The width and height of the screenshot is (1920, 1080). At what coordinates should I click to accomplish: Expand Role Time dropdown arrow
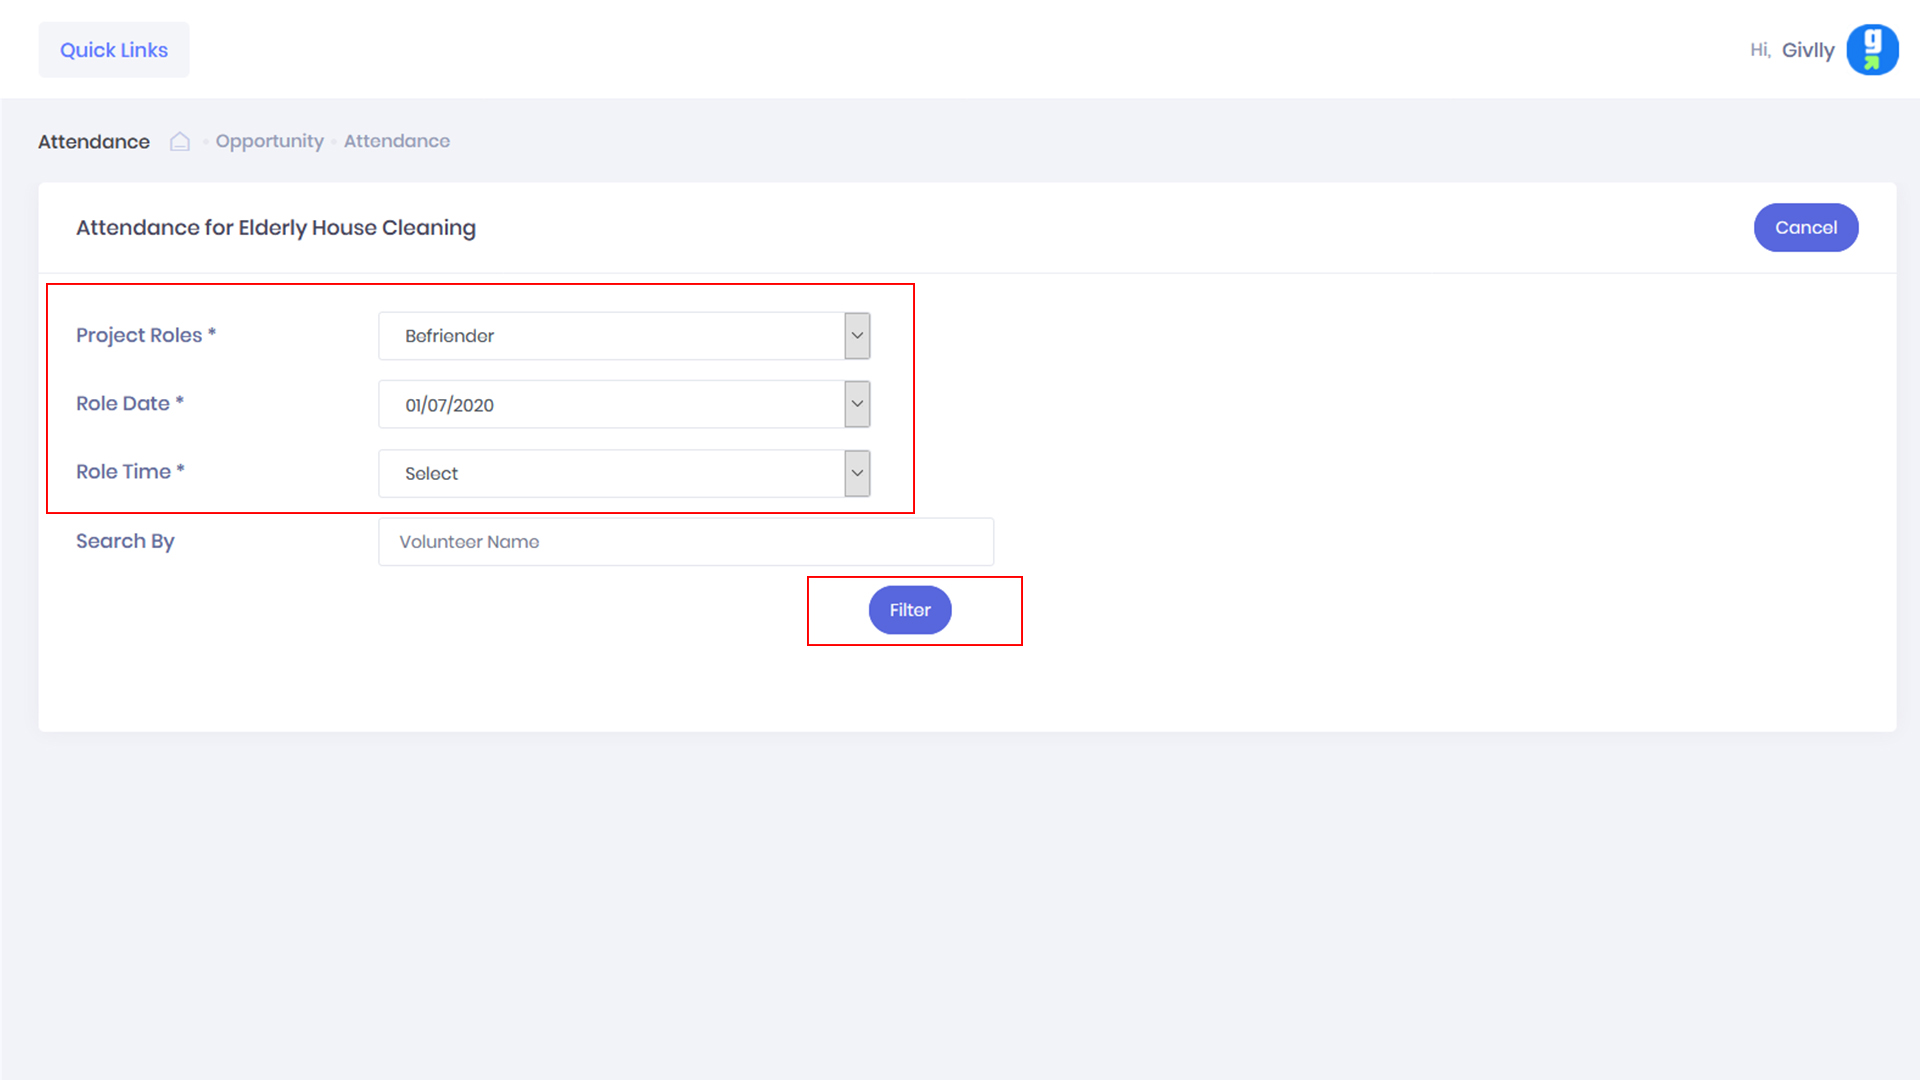(x=857, y=473)
